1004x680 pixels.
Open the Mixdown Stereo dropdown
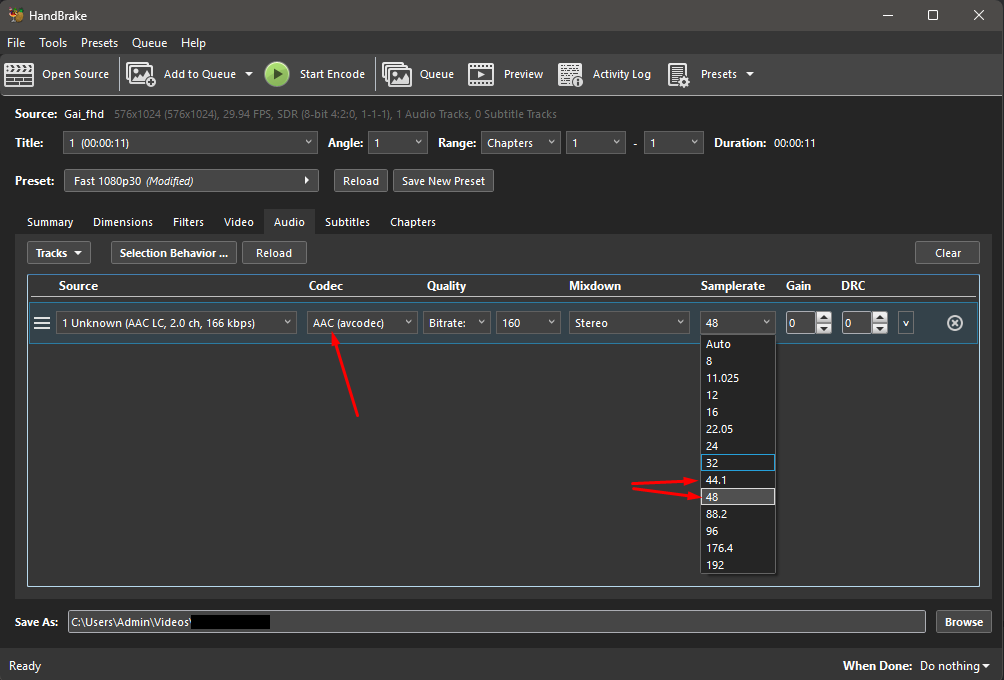(x=630, y=323)
